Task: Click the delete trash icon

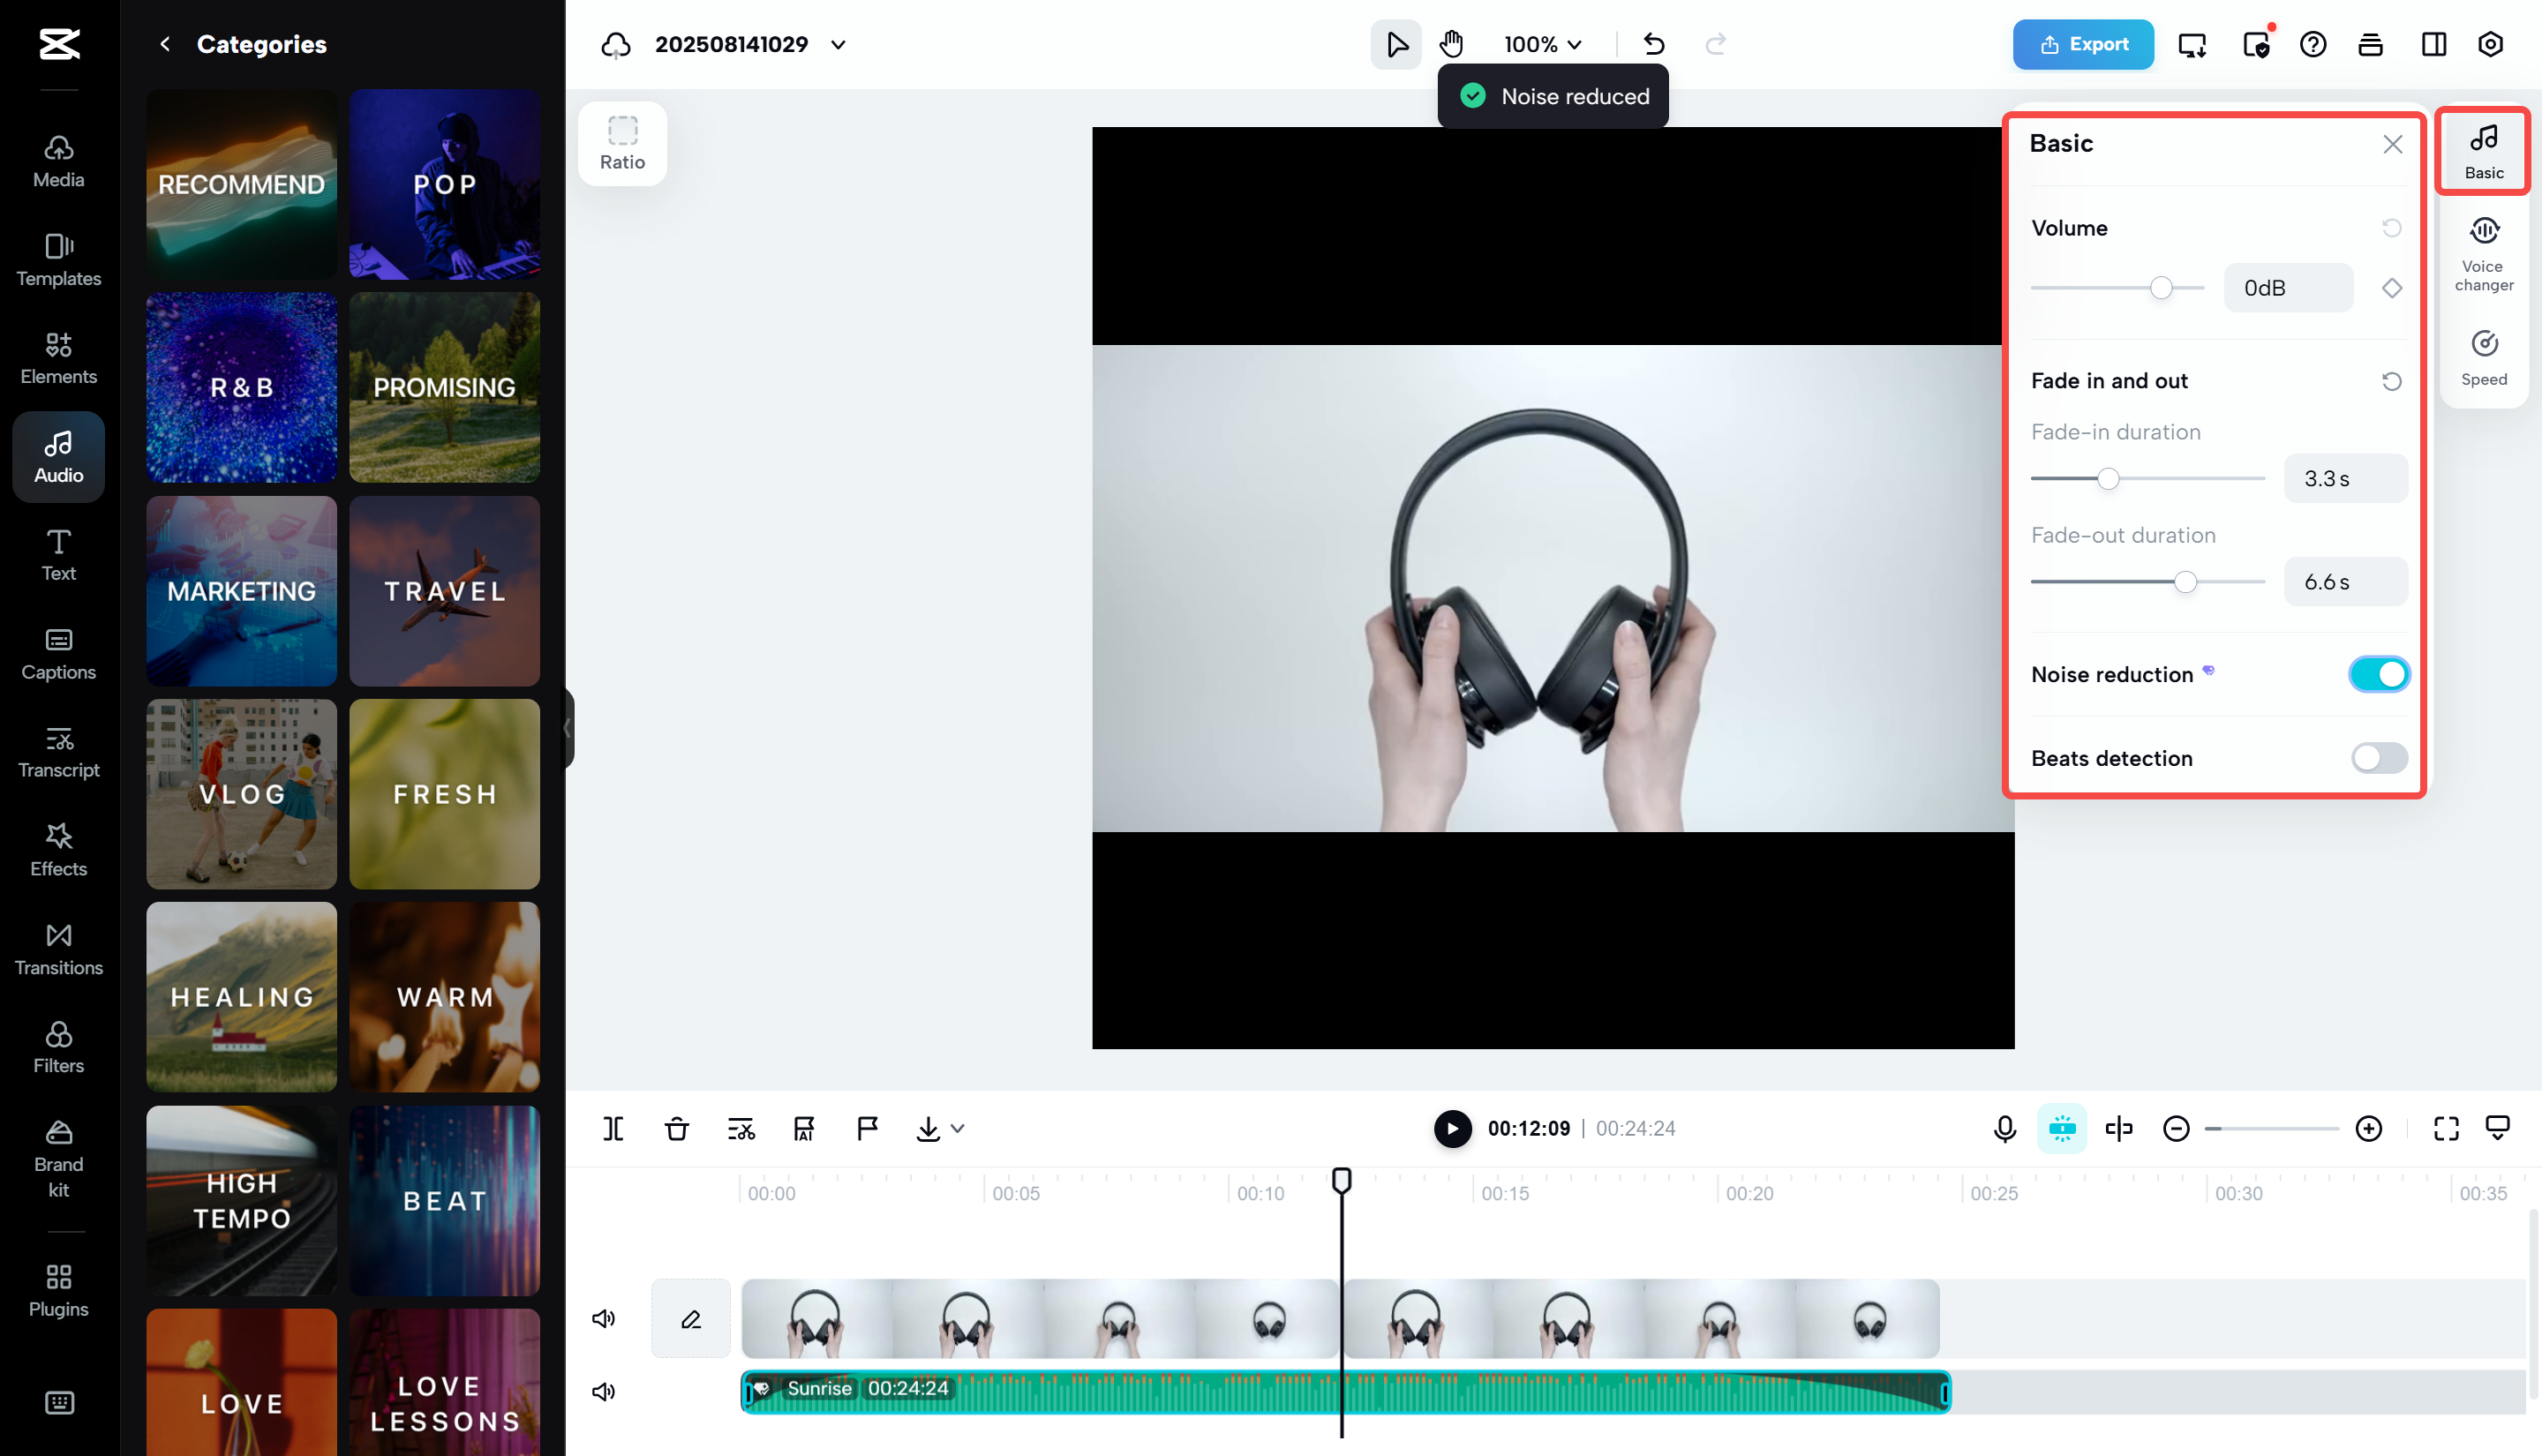Action: coord(677,1128)
